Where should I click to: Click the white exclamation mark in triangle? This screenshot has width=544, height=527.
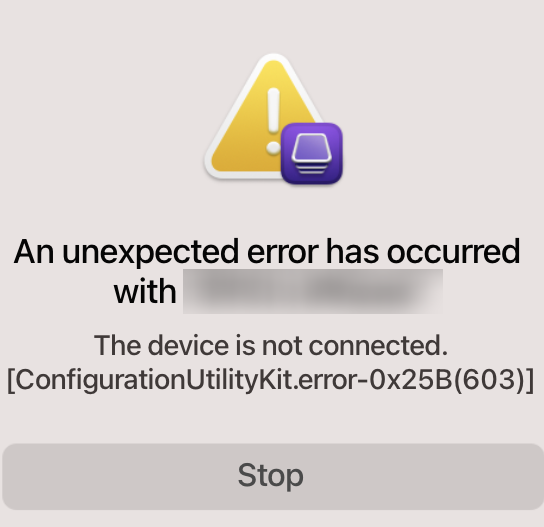pos(273,121)
